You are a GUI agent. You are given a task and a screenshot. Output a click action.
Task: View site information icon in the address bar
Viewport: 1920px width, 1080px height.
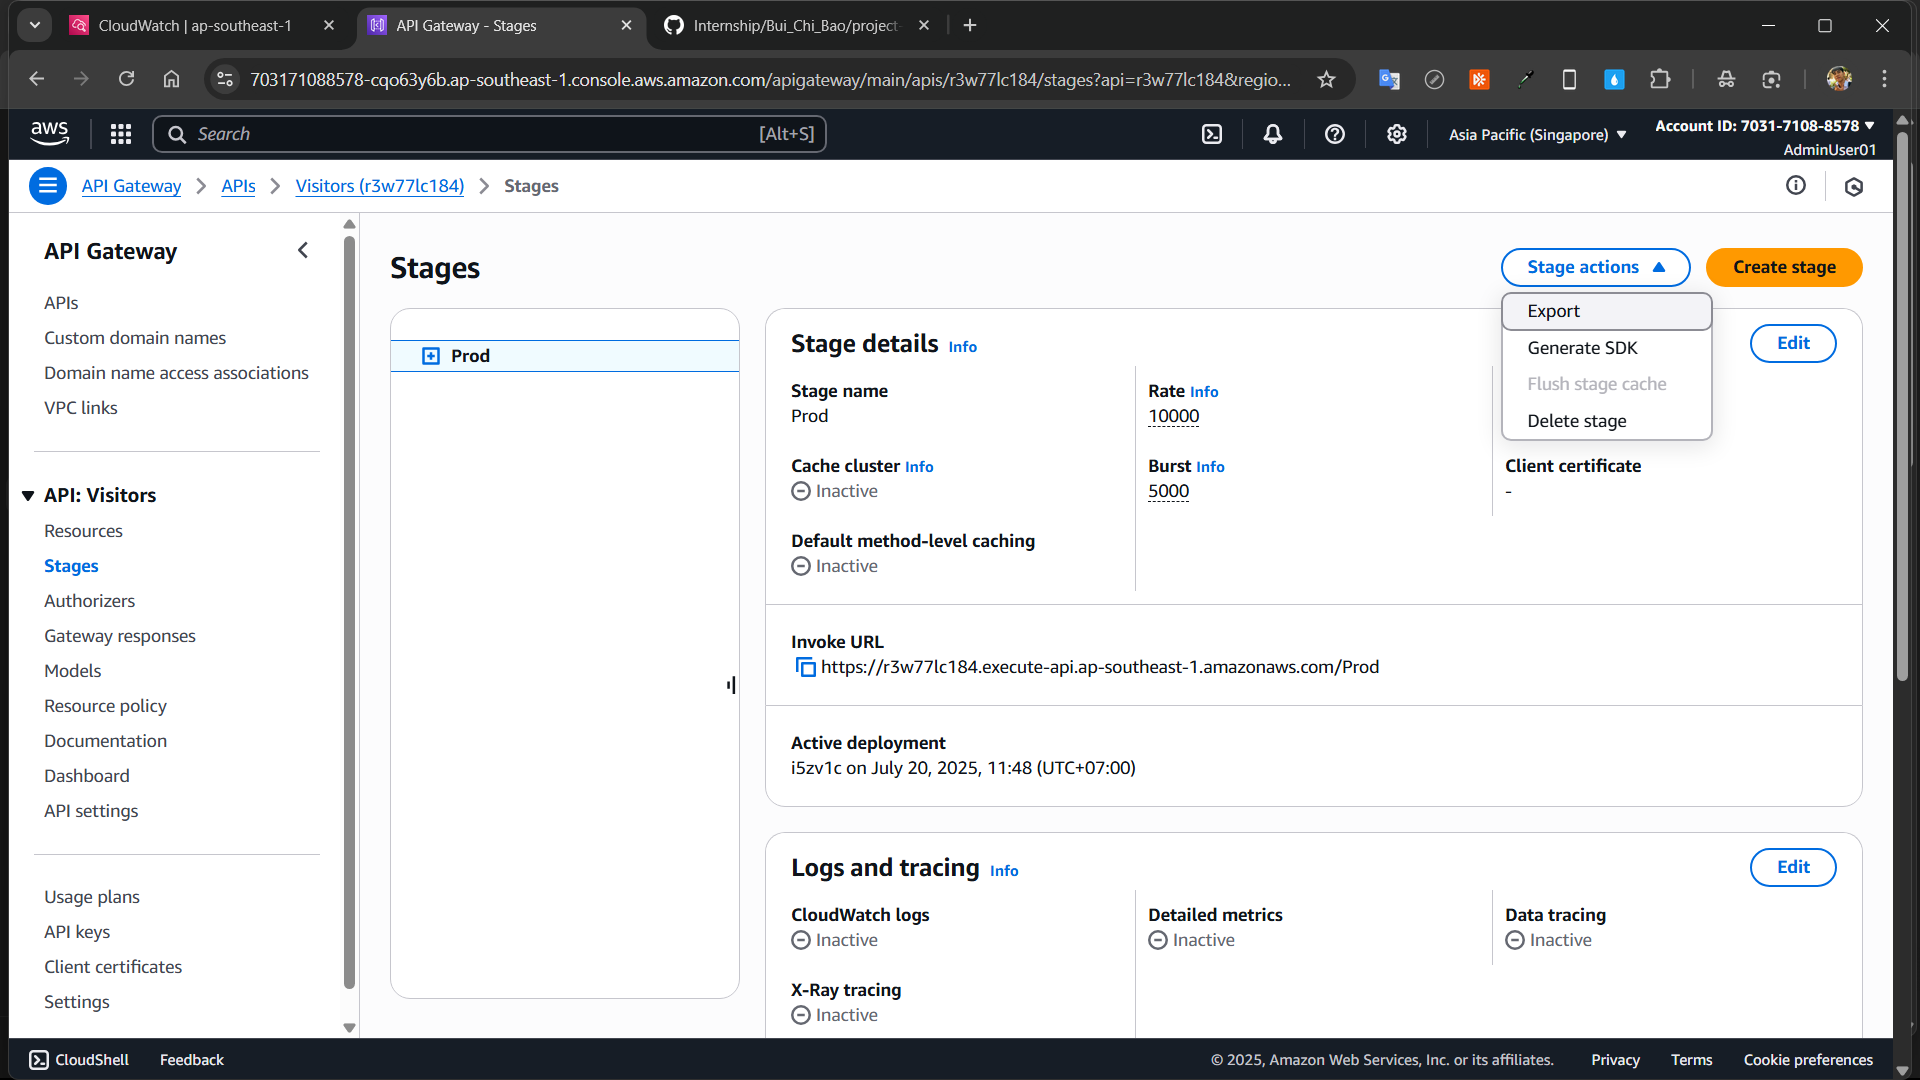[225, 79]
